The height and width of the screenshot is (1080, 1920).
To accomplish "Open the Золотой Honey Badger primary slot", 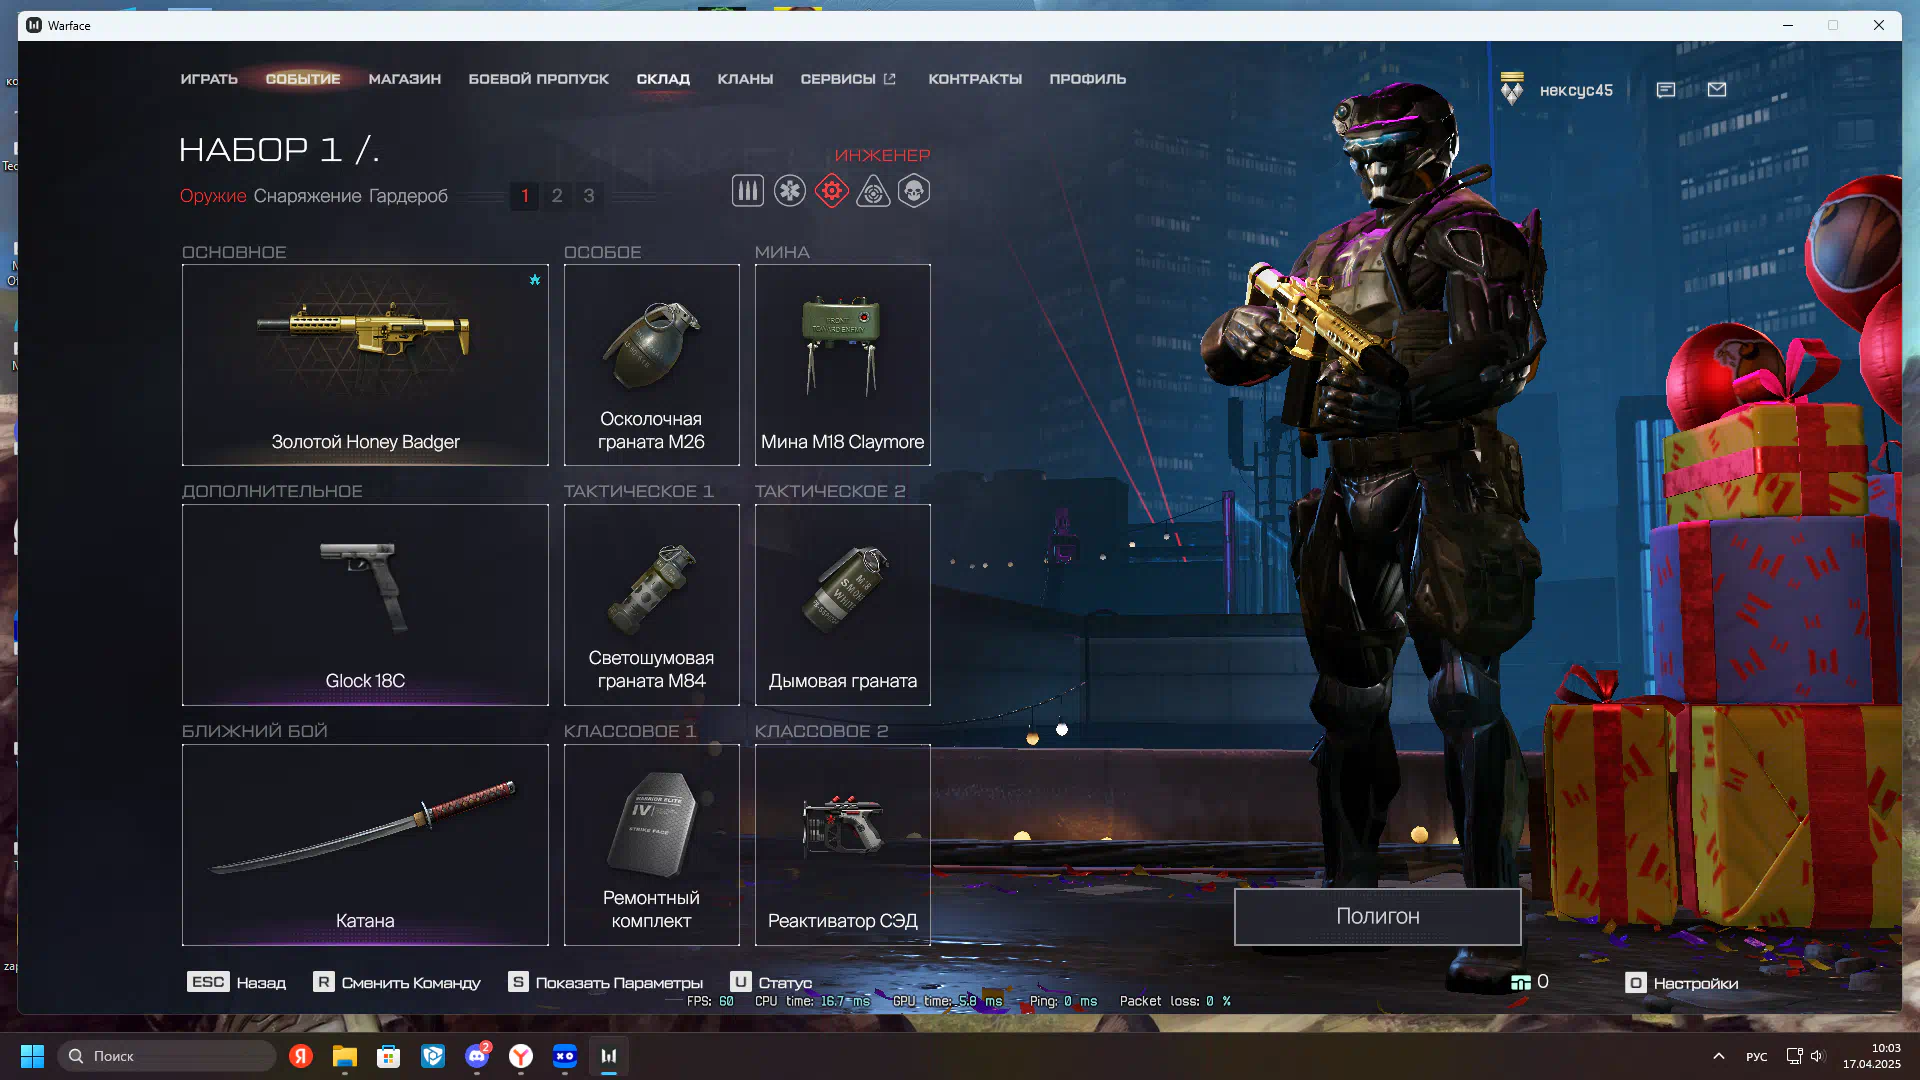I will coord(365,365).
